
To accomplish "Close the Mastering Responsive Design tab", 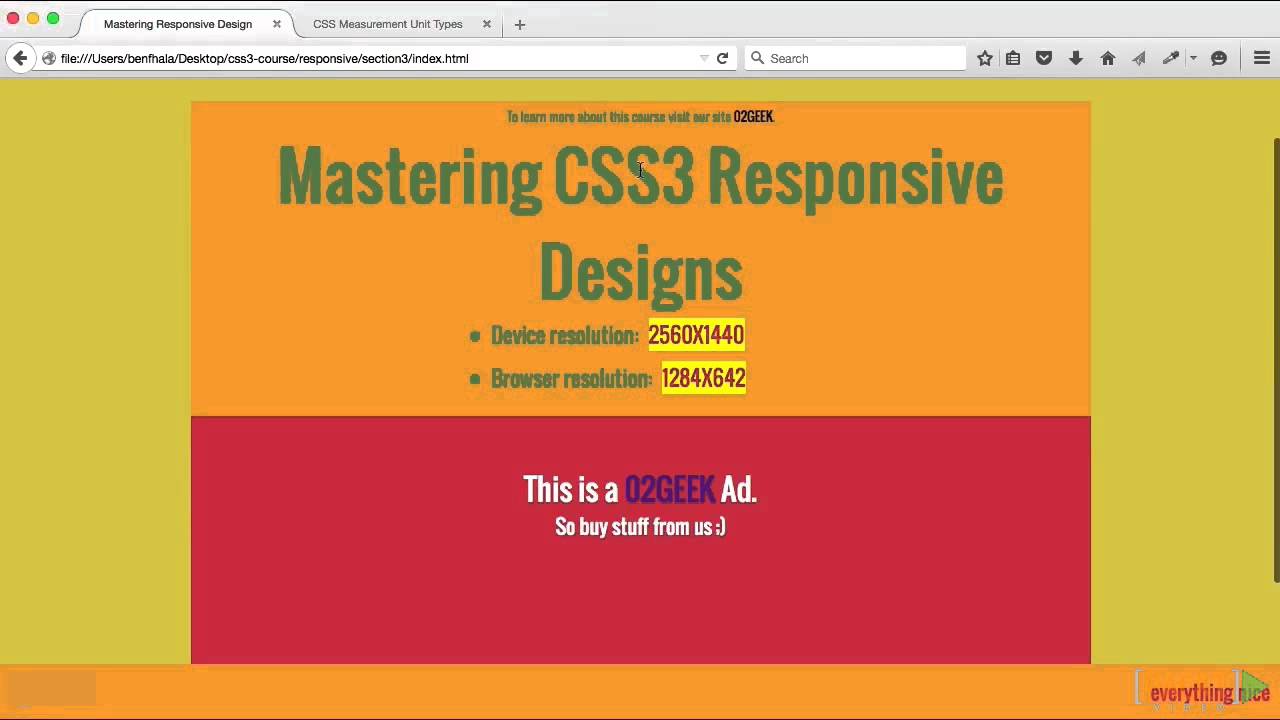I will (277, 24).
